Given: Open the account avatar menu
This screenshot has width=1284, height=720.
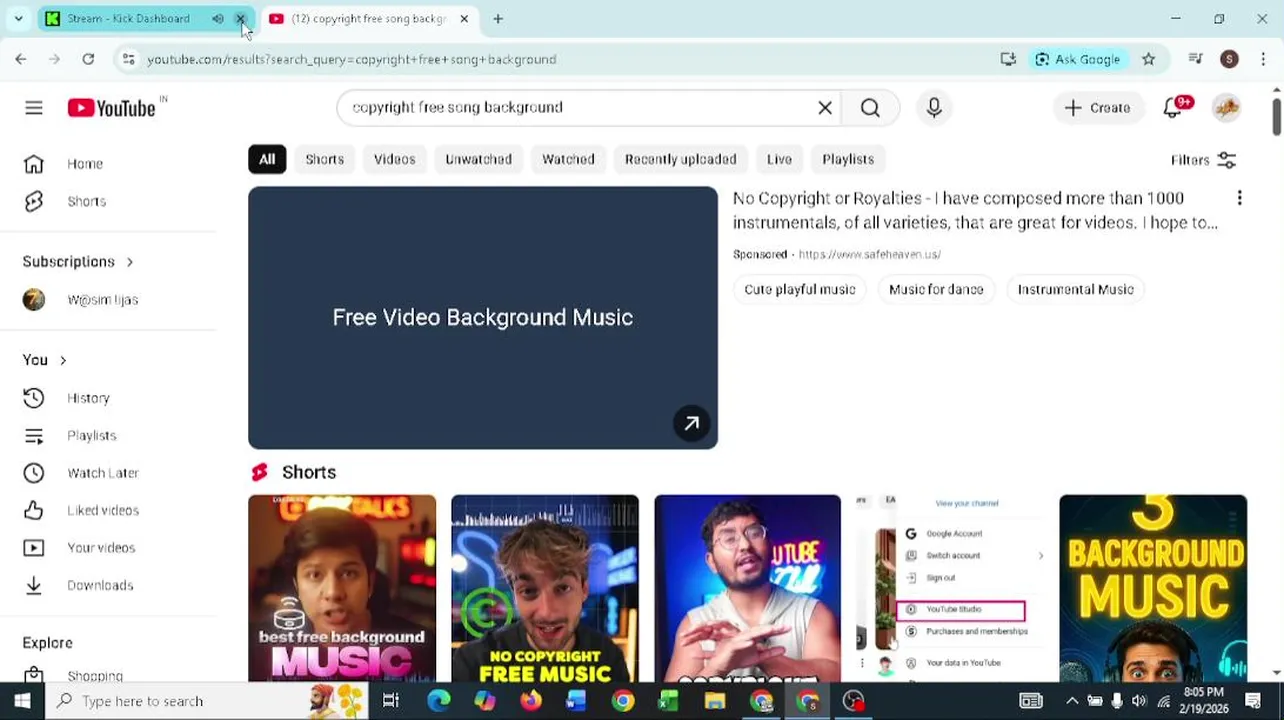Looking at the screenshot, I should coord(1227,108).
